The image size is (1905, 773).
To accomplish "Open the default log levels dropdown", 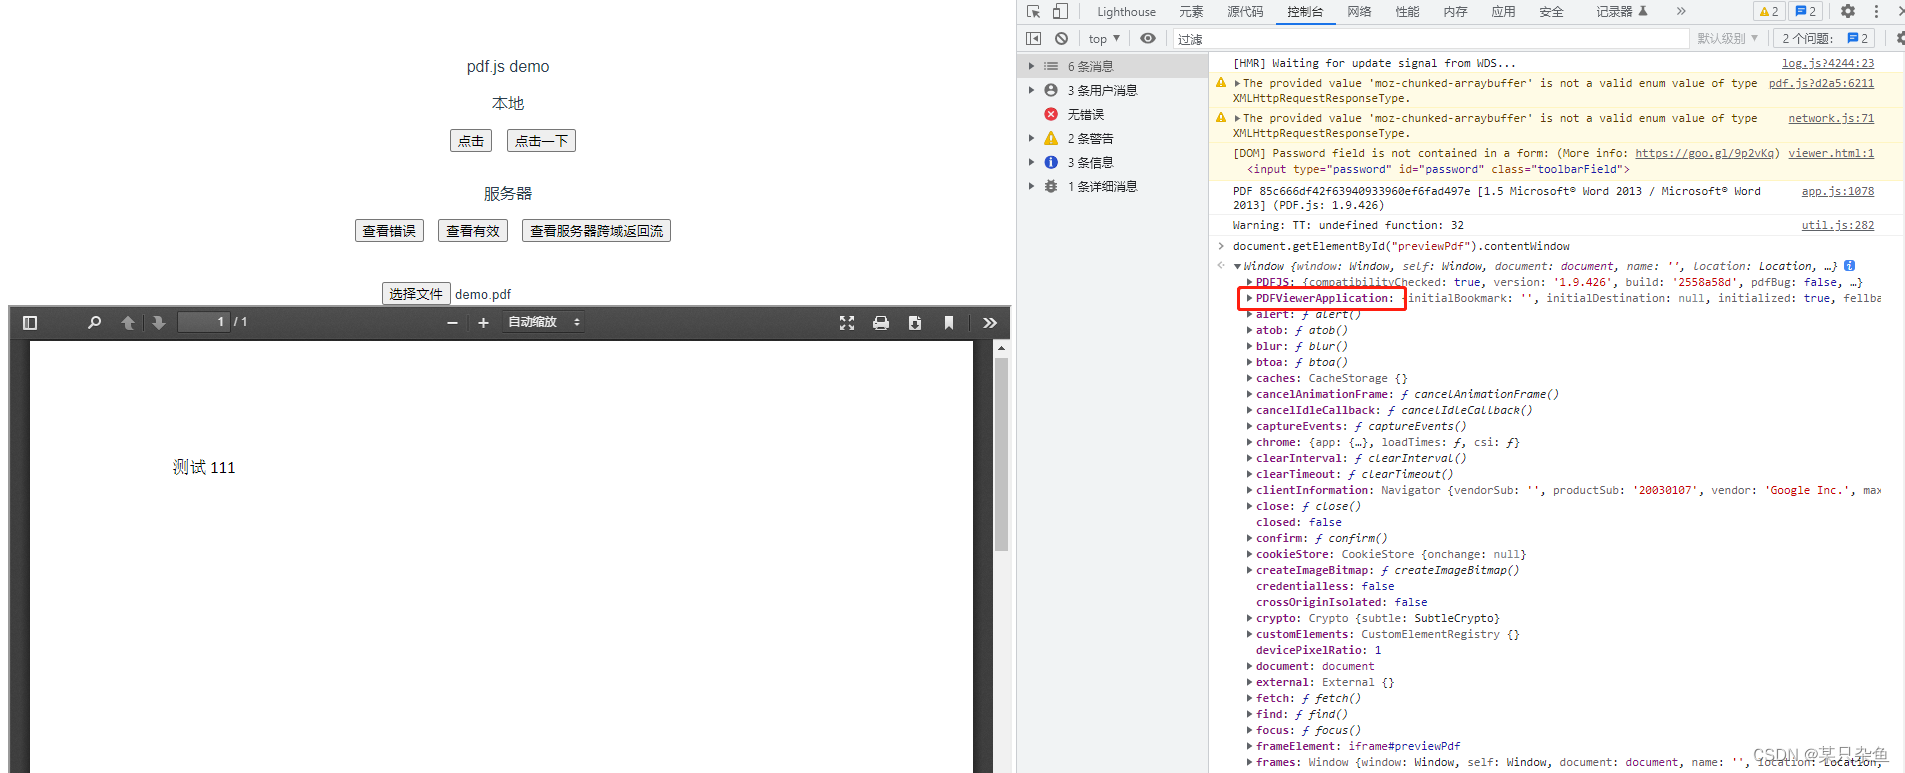I will point(1727,39).
